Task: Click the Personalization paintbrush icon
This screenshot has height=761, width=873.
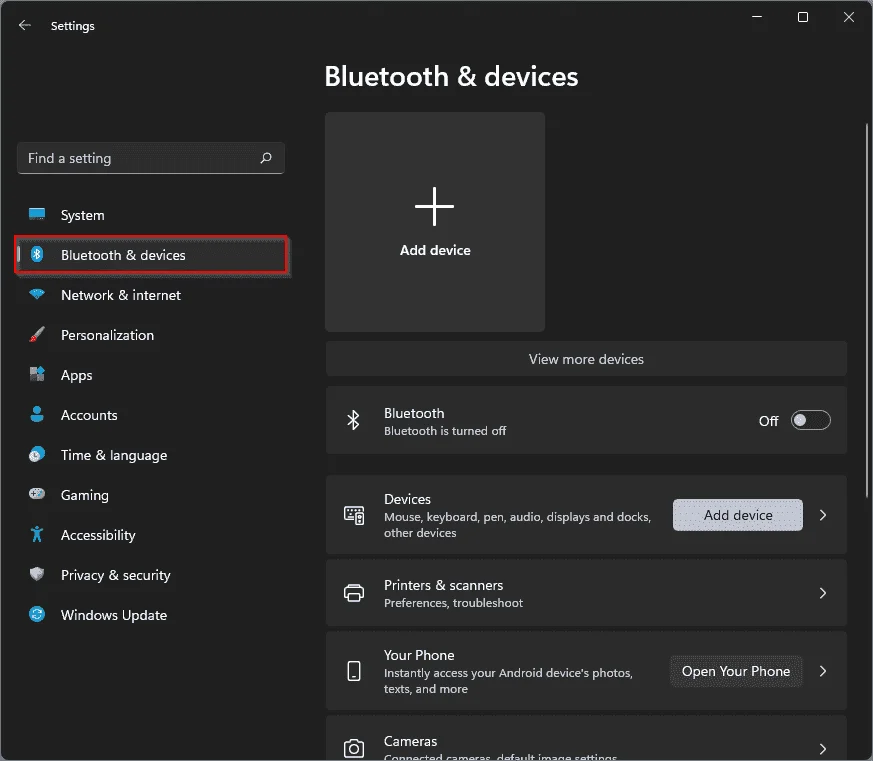Action: [x=37, y=335]
